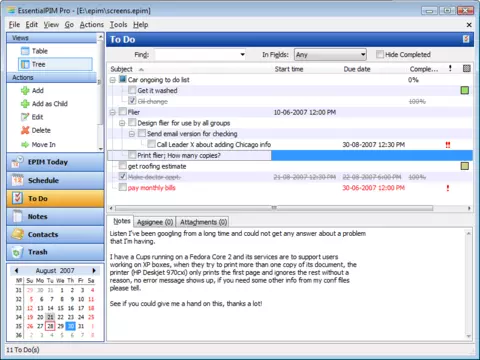The image size is (480, 360).
Task: Click the Move In arrow icon
Action: tap(25, 145)
